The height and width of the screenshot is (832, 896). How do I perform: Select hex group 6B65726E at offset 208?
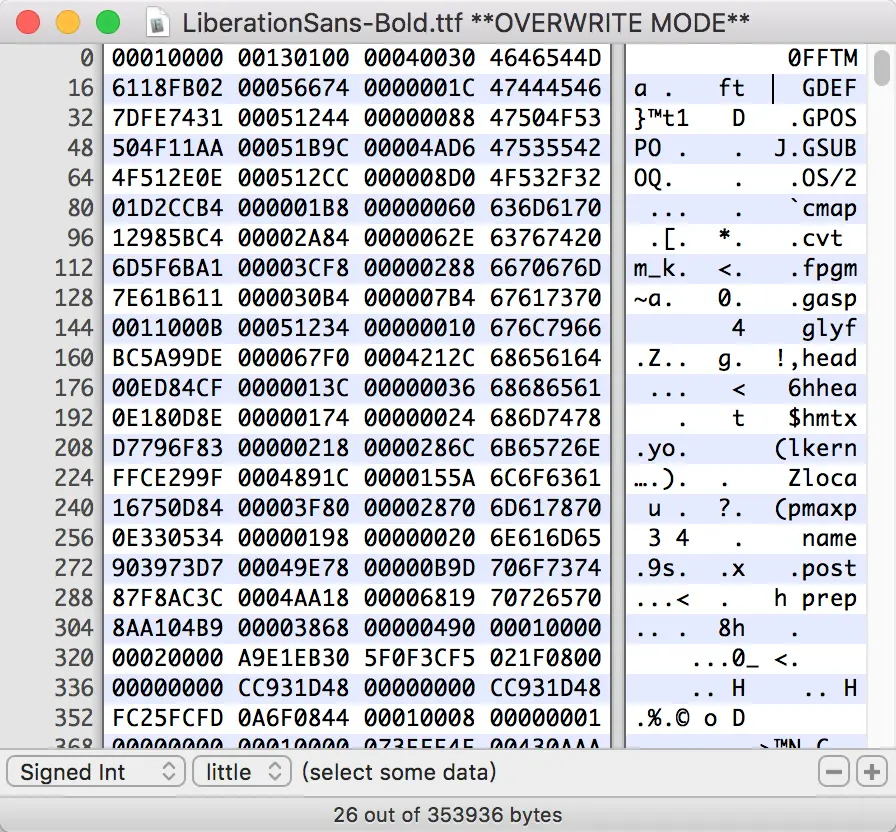[x=546, y=448]
